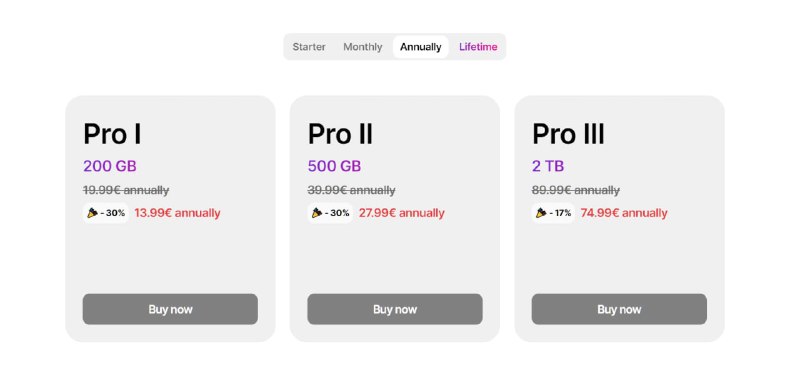Viewport: 800px width, 382px height.
Task: Click the party popper icon on Pro III
Action: click(x=541, y=213)
